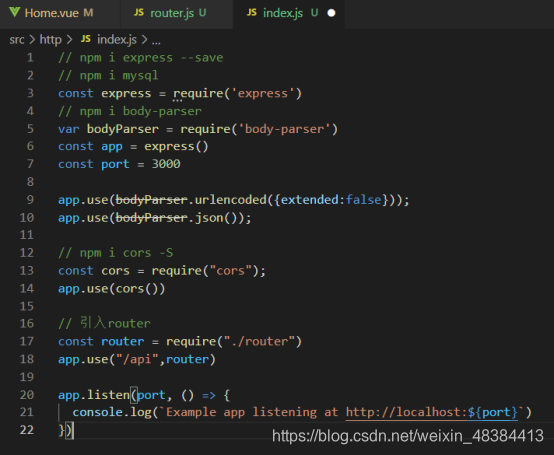
Task: Click the closing '})' on line 22
Action: [65, 430]
